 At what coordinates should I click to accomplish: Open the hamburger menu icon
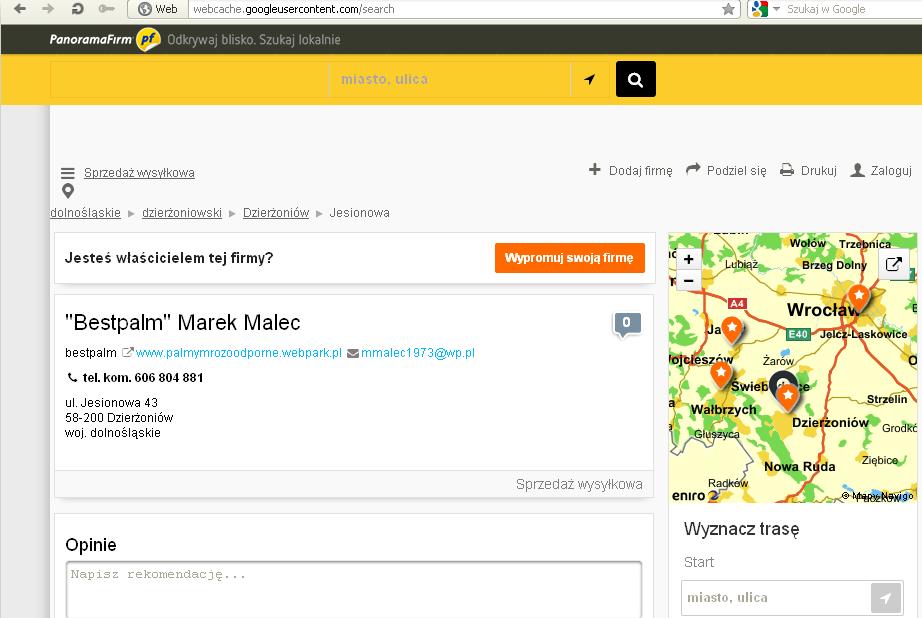click(68, 173)
